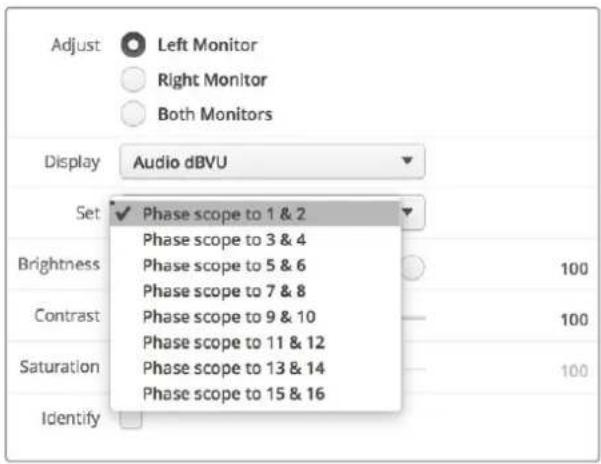Click the Brightness value 100
Image resolution: width=601 pixels, height=464 pixels.
coord(574,269)
